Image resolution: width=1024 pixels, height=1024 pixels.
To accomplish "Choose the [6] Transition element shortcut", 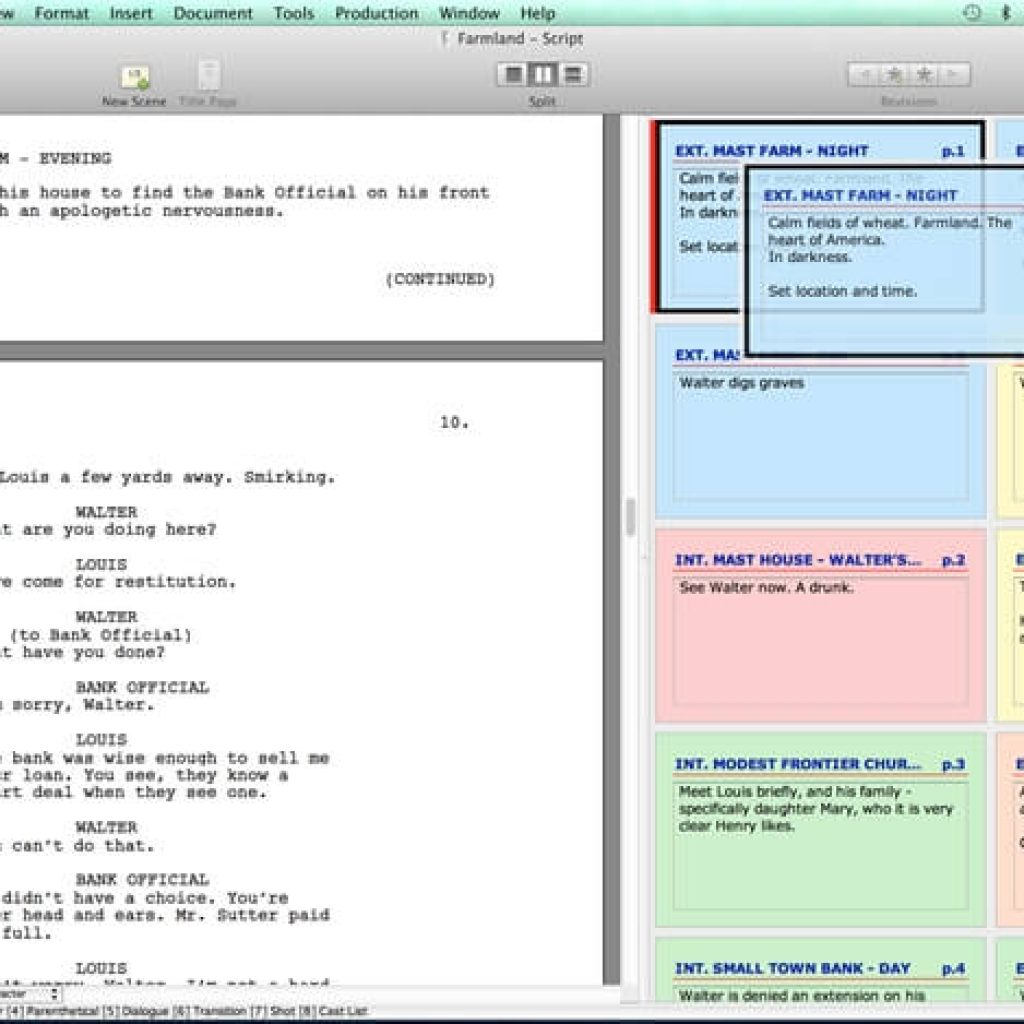I will 210,1011.
